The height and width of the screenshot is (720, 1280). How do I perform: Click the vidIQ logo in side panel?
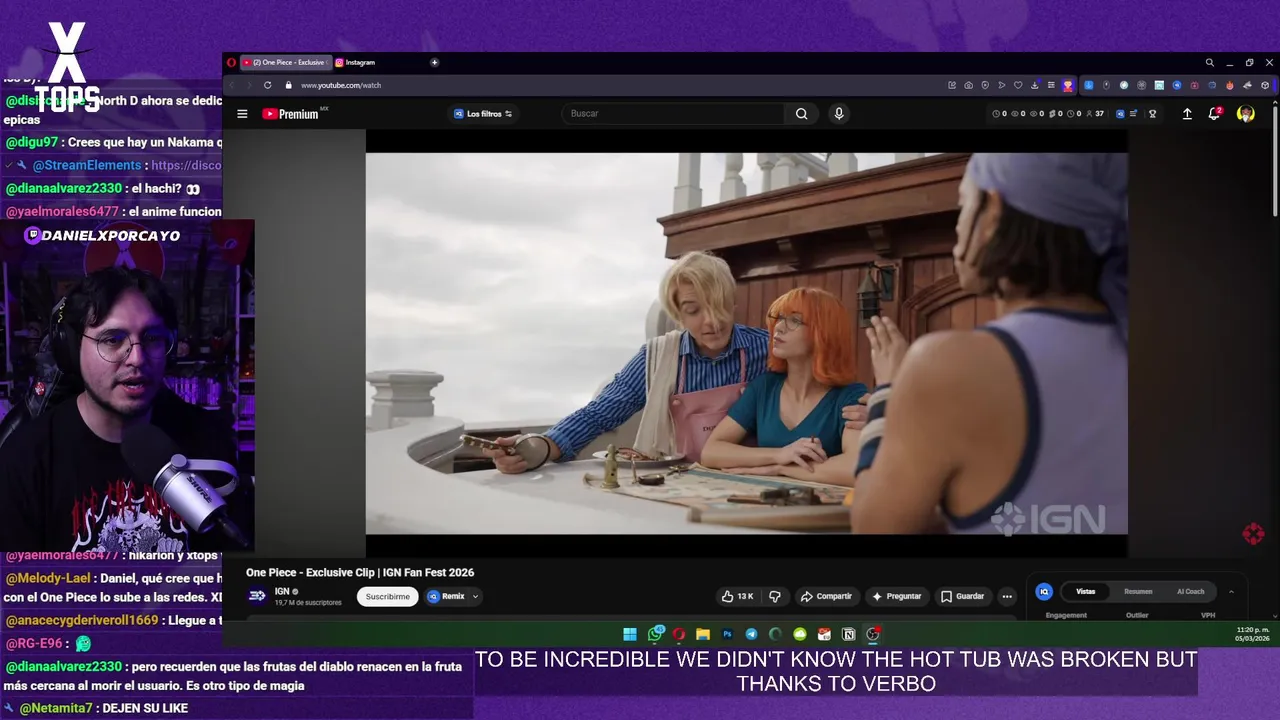(x=1044, y=592)
